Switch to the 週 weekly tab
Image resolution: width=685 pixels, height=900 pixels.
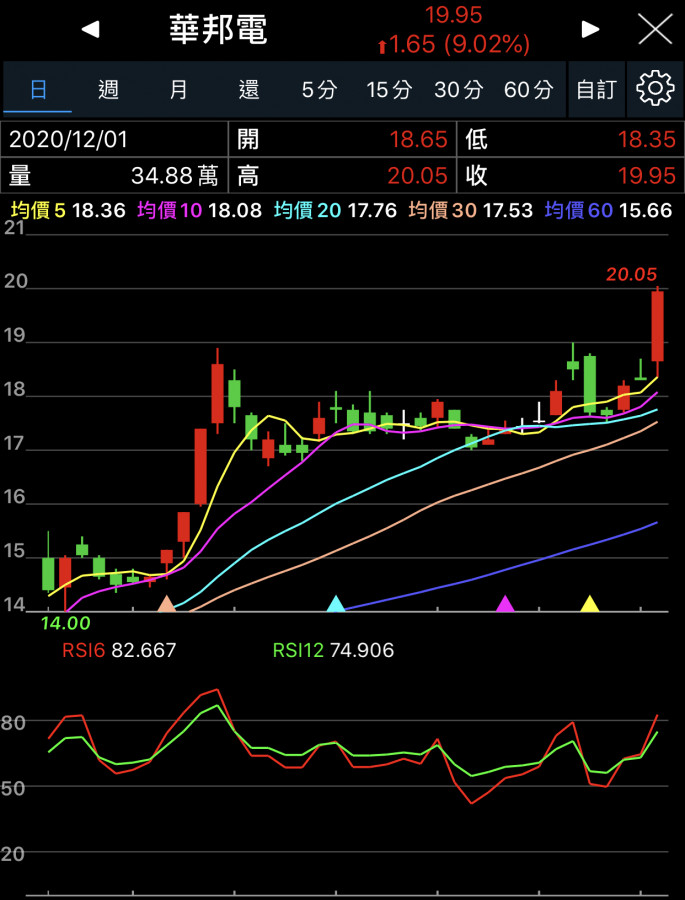(x=108, y=89)
